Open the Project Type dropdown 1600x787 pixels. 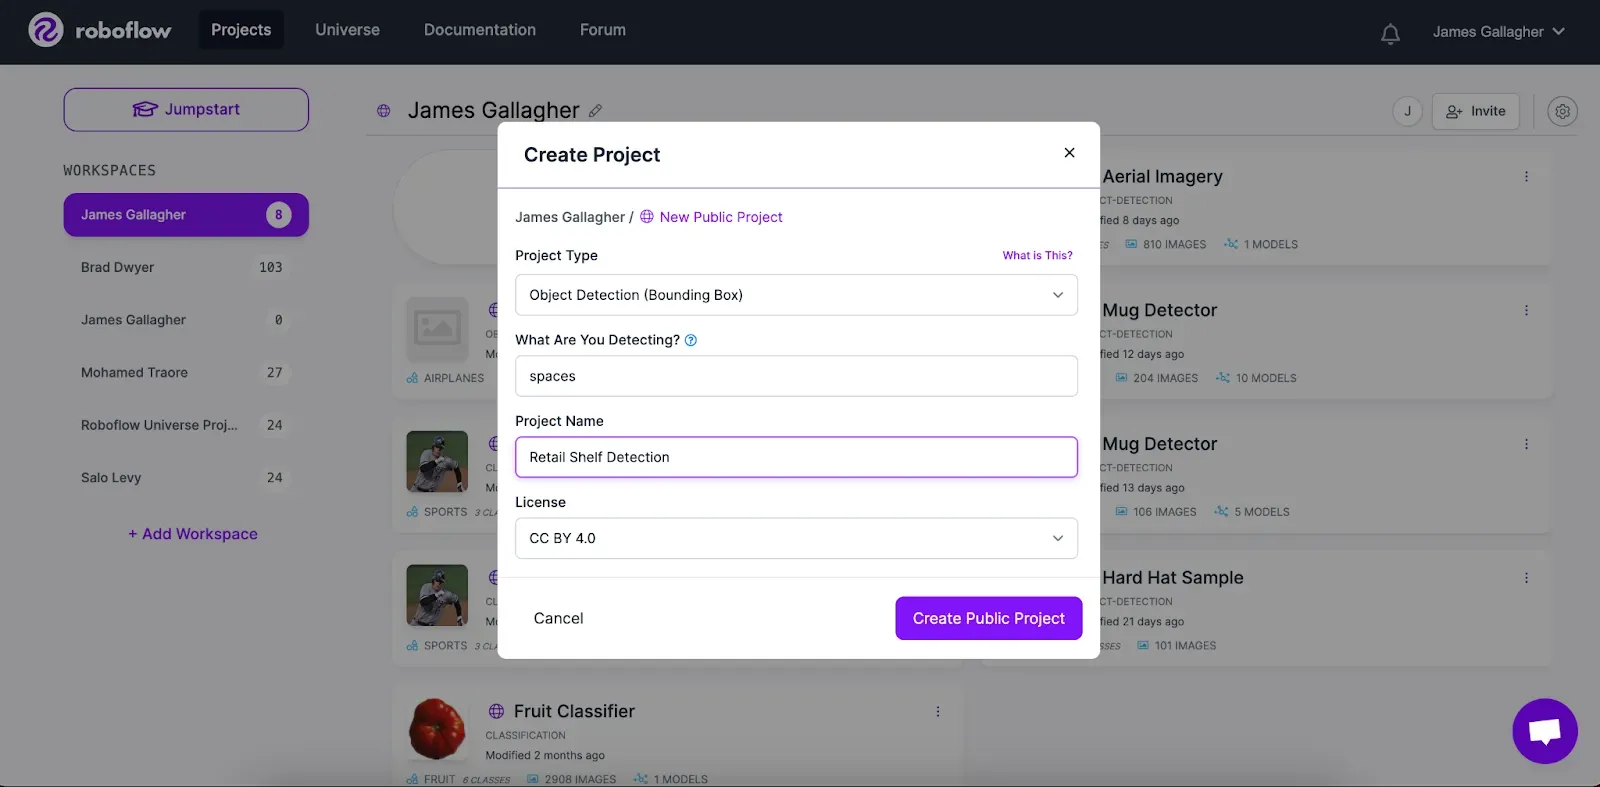(x=796, y=295)
